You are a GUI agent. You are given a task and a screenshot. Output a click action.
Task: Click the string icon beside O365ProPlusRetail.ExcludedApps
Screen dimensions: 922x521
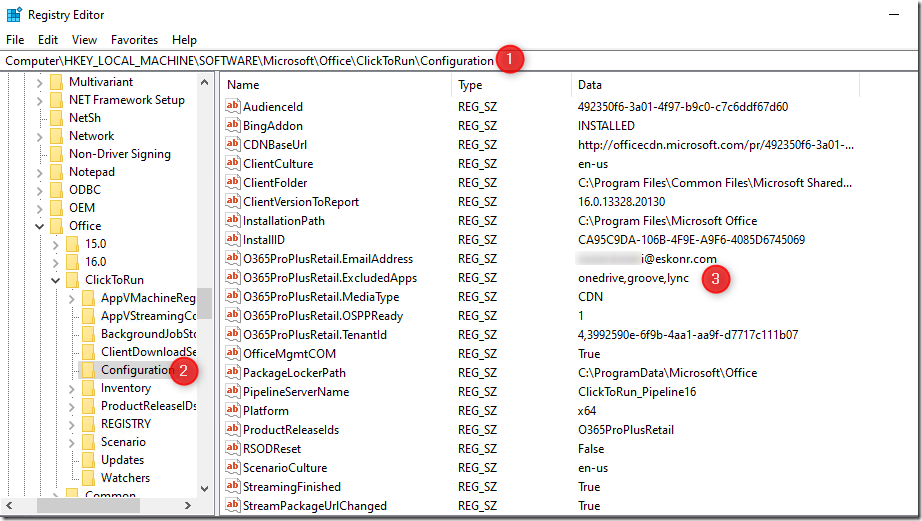233,277
